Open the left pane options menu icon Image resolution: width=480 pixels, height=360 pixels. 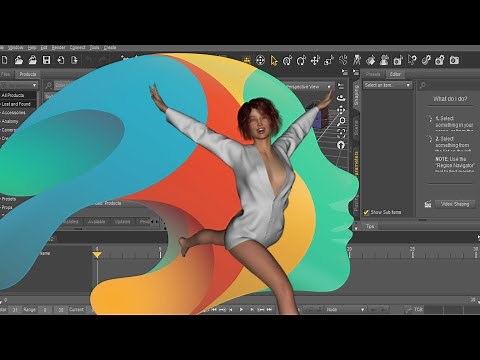coord(345,72)
